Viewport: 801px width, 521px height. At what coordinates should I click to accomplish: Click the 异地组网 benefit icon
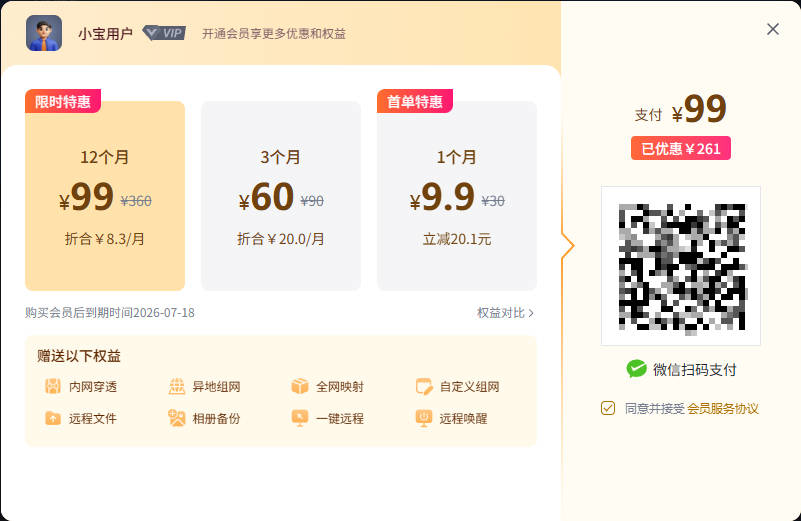(x=177, y=386)
